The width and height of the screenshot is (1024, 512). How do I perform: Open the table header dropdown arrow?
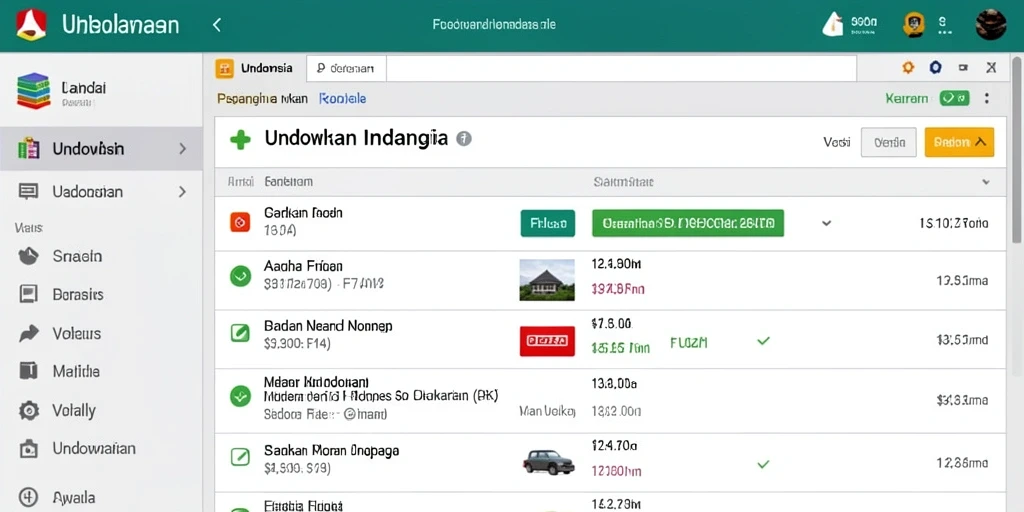[986, 182]
